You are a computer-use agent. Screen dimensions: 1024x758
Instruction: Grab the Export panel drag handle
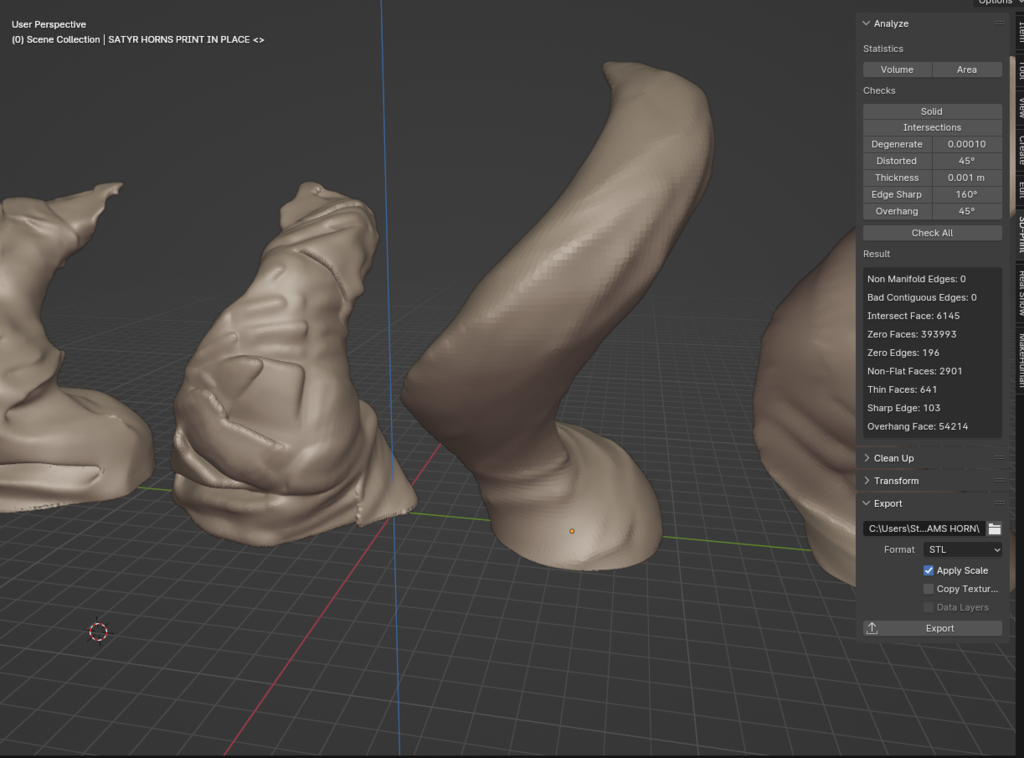(x=998, y=504)
